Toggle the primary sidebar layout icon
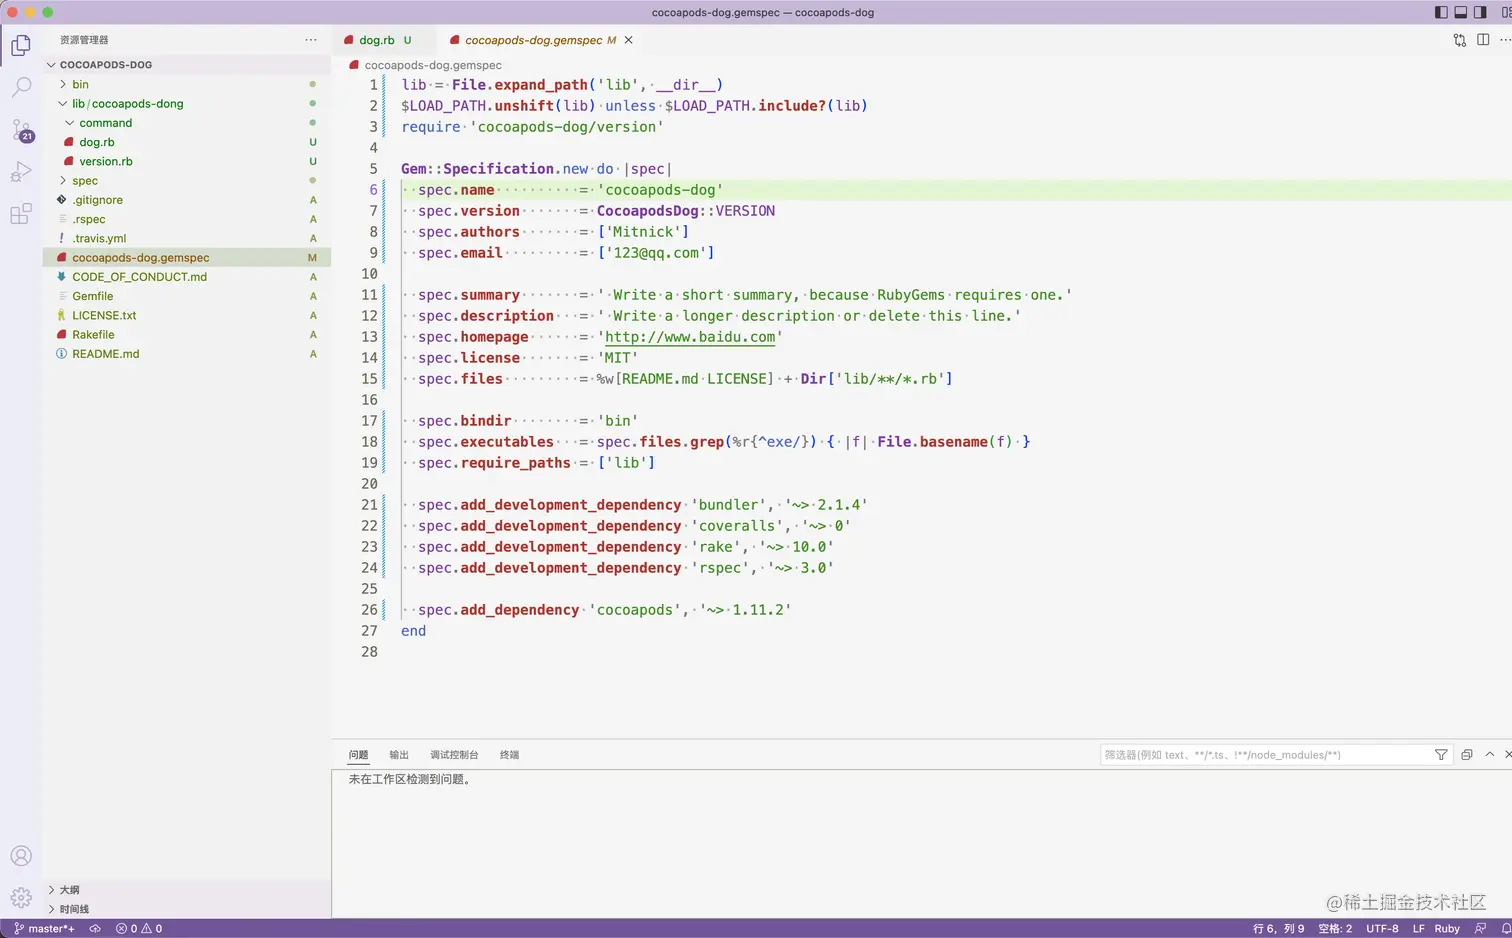Screen dimensions: 1512x938 (1441, 12)
